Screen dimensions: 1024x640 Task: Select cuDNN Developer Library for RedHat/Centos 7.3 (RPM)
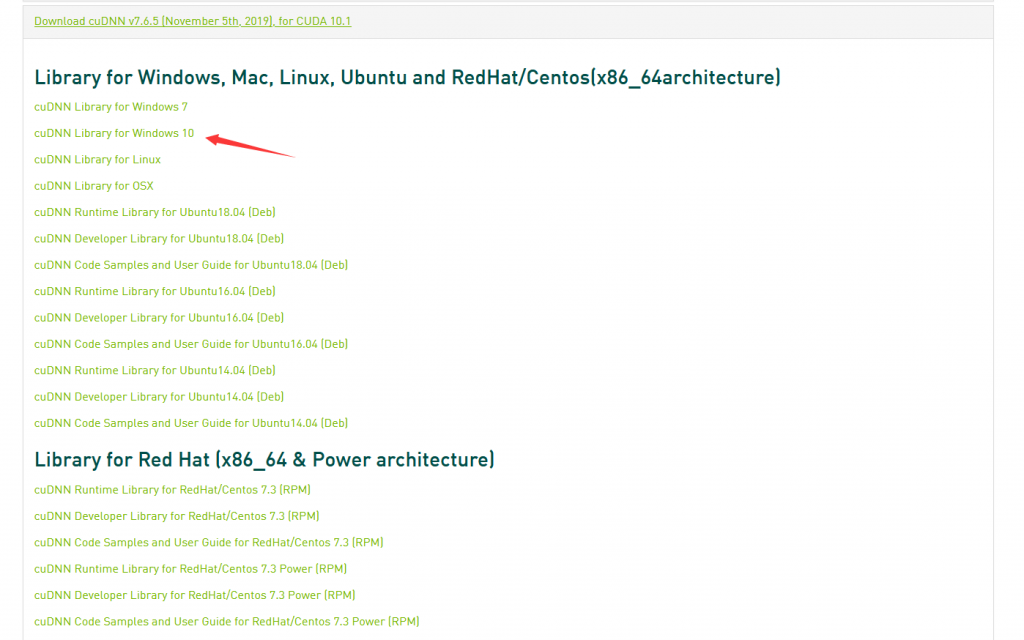pyautogui.click(x=176, y=516)
